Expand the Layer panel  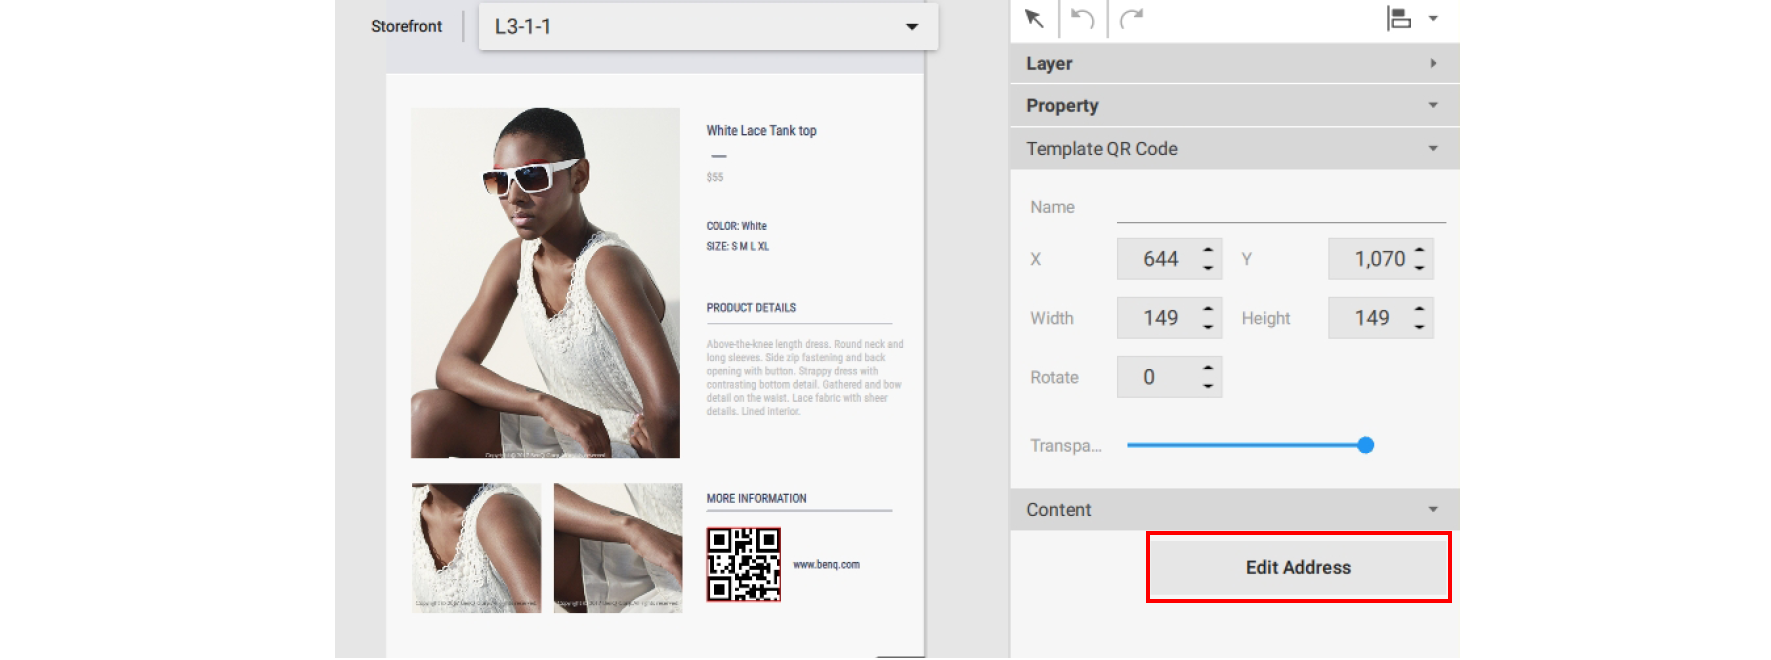[1433, 63]
